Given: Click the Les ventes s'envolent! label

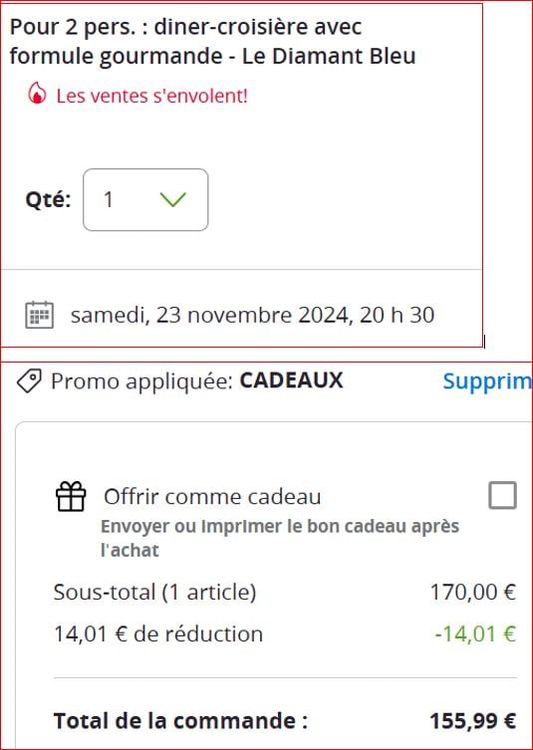Looking at the screenshot, I should pyautogui.click(x=152, y=95).
